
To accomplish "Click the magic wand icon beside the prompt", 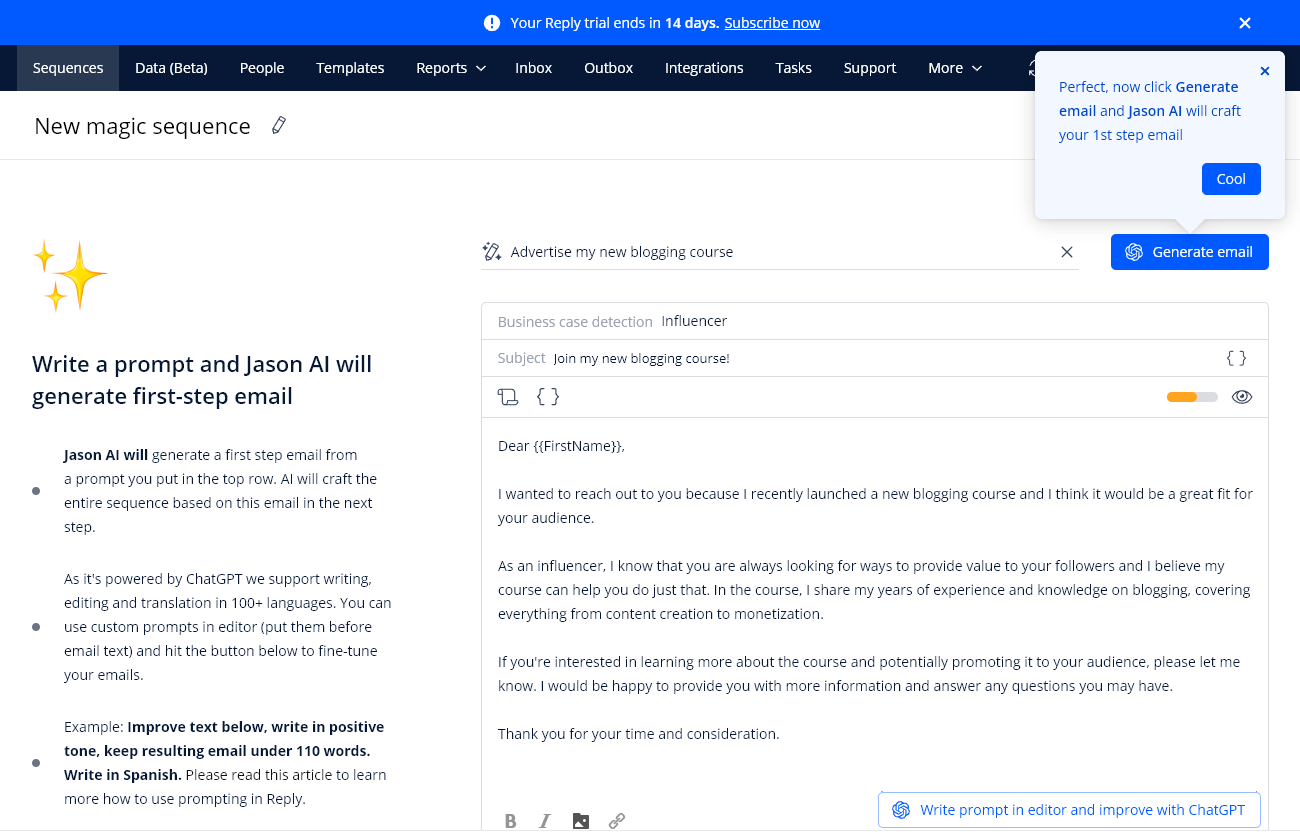I will pyautogui.click(x=491, y=251).
